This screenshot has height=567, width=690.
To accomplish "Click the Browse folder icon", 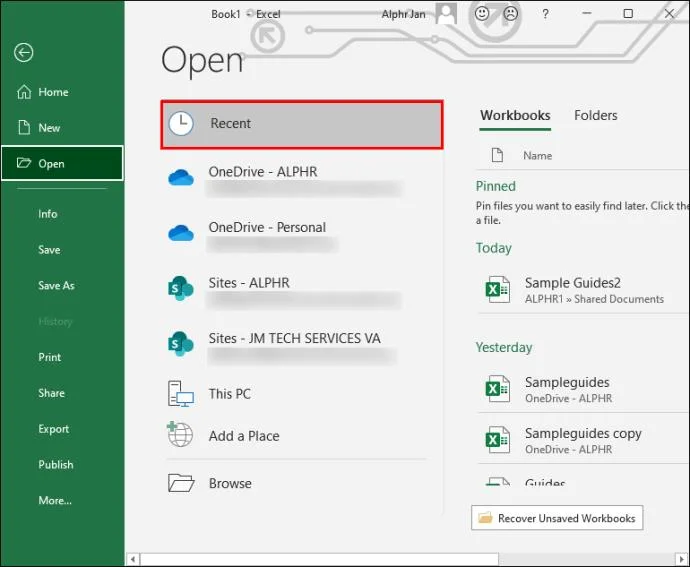I will 181,483.
